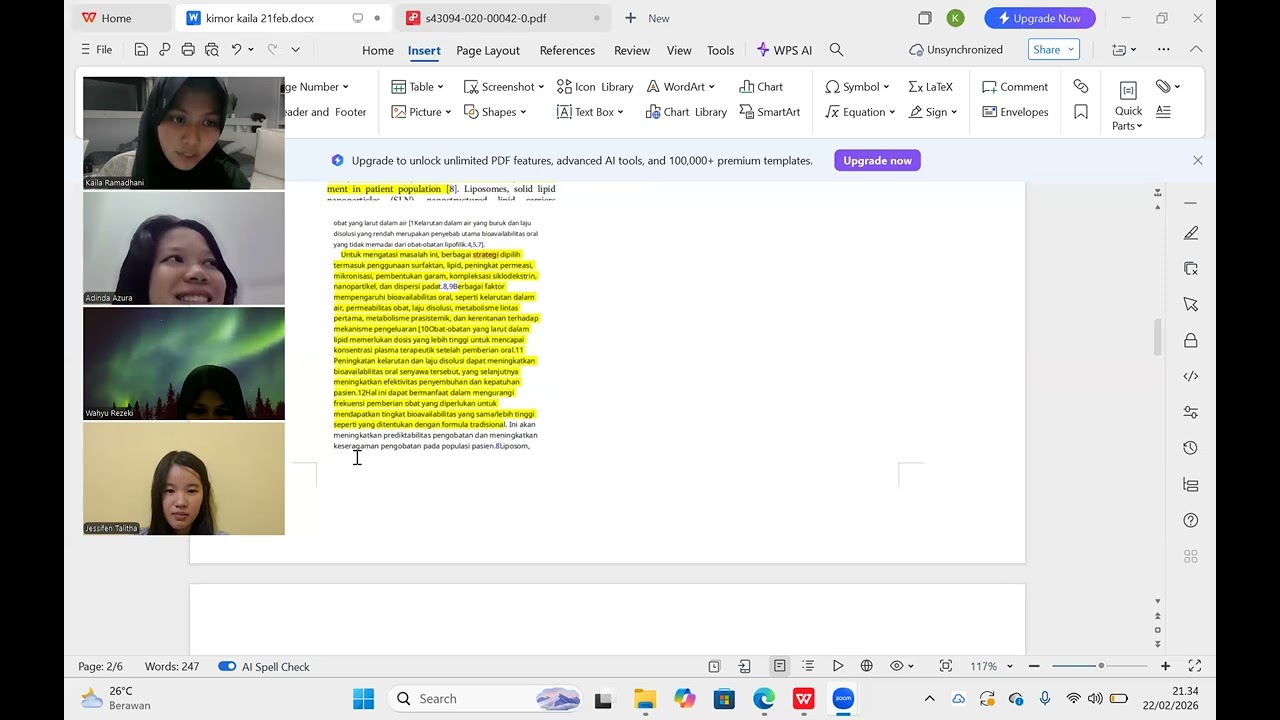This screenshot has width=1280, height=720.
Task: Insert a LaTeX formula
Action: (x=930, y=87)
